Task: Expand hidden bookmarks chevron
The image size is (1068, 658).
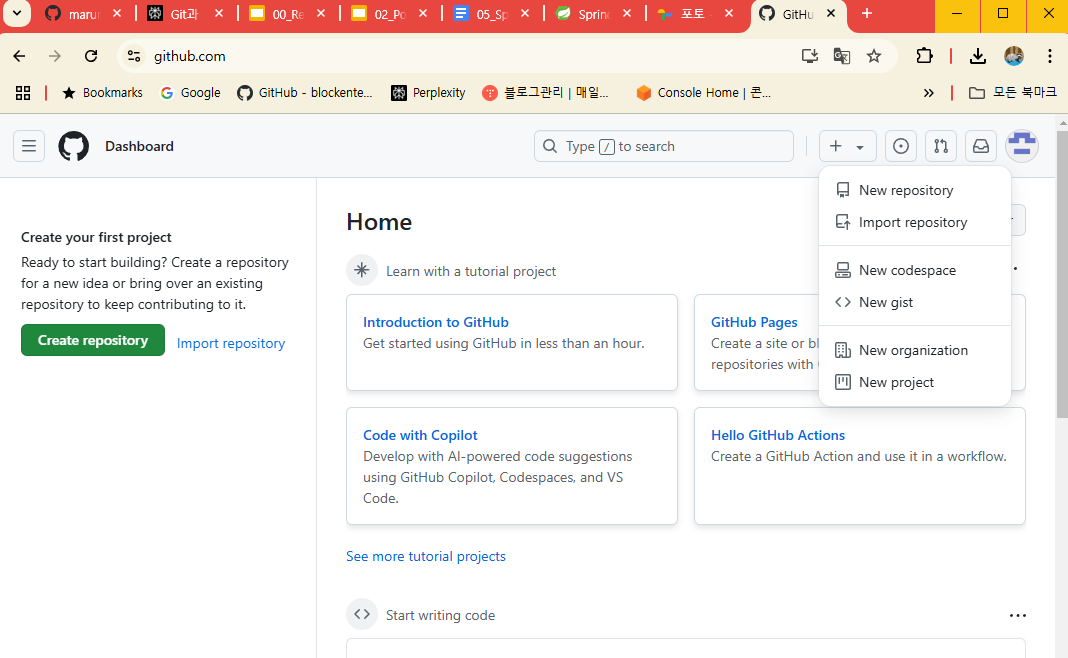Action: 928,93
